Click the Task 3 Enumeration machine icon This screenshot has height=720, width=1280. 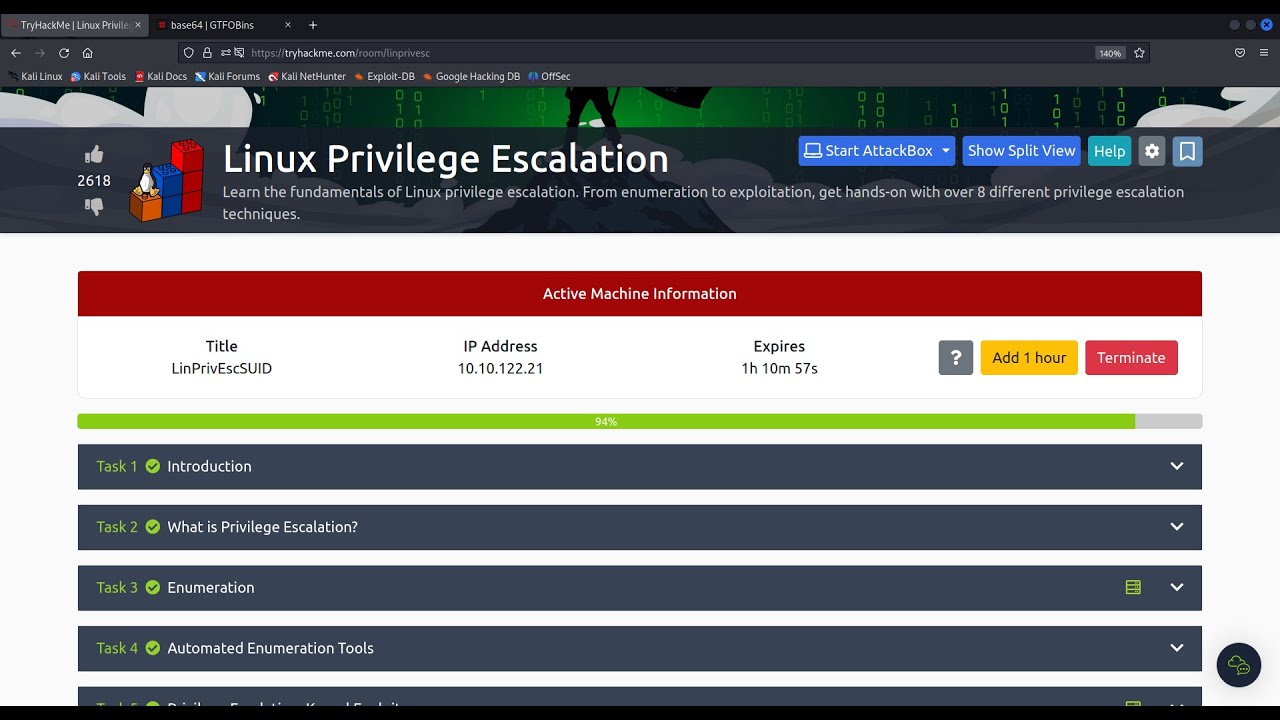1133,587
